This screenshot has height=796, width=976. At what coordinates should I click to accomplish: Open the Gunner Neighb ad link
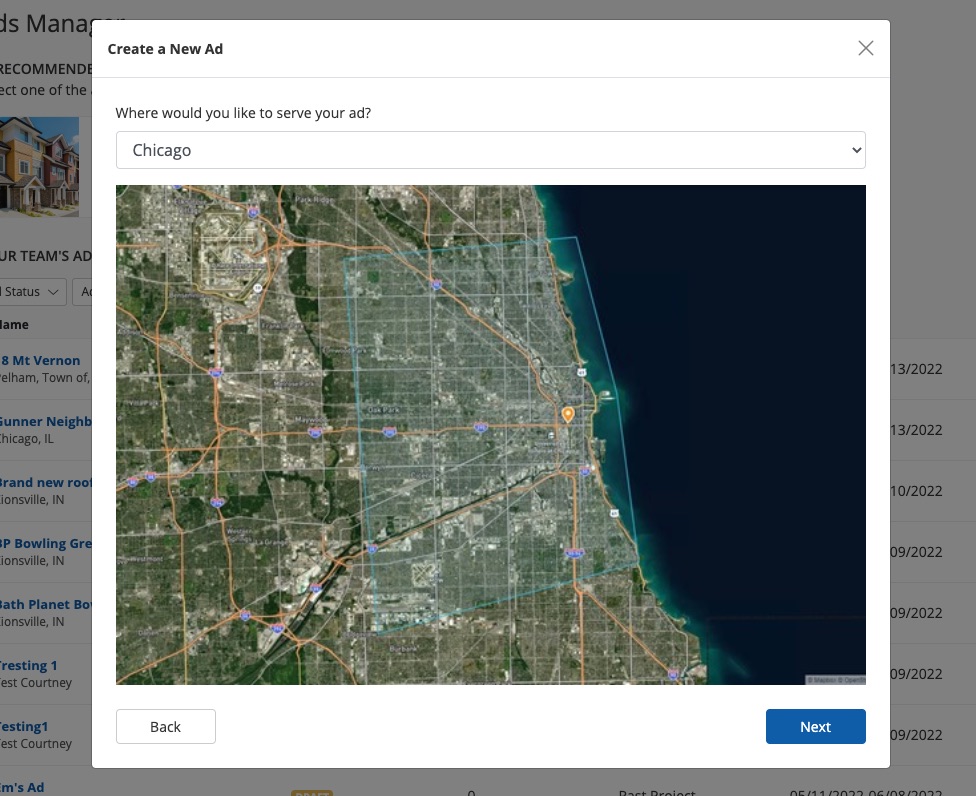tap(46, 421)
